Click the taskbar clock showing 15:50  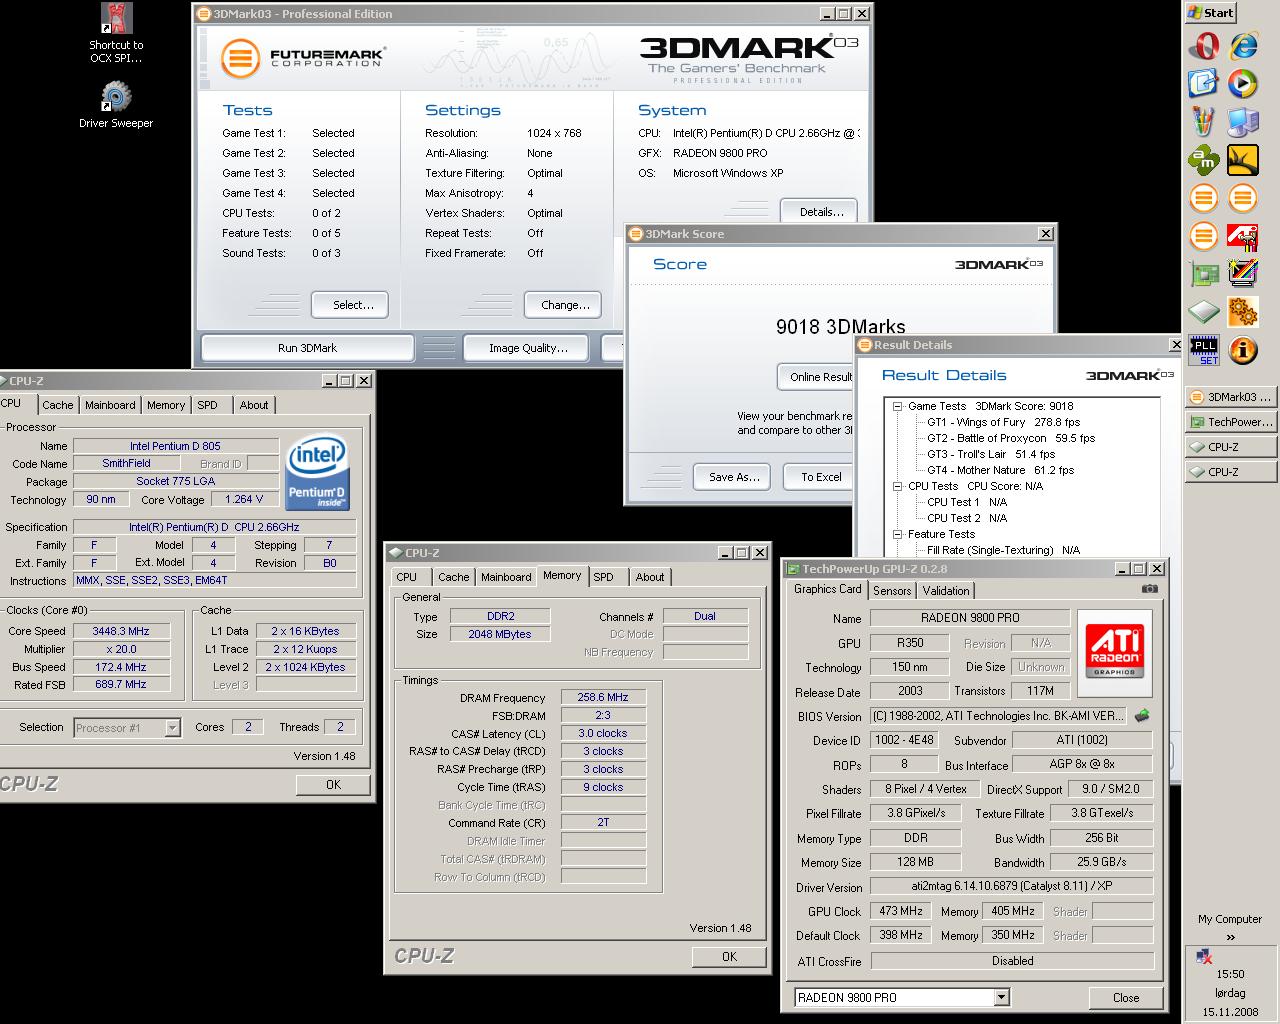(x=1230, y=974)
